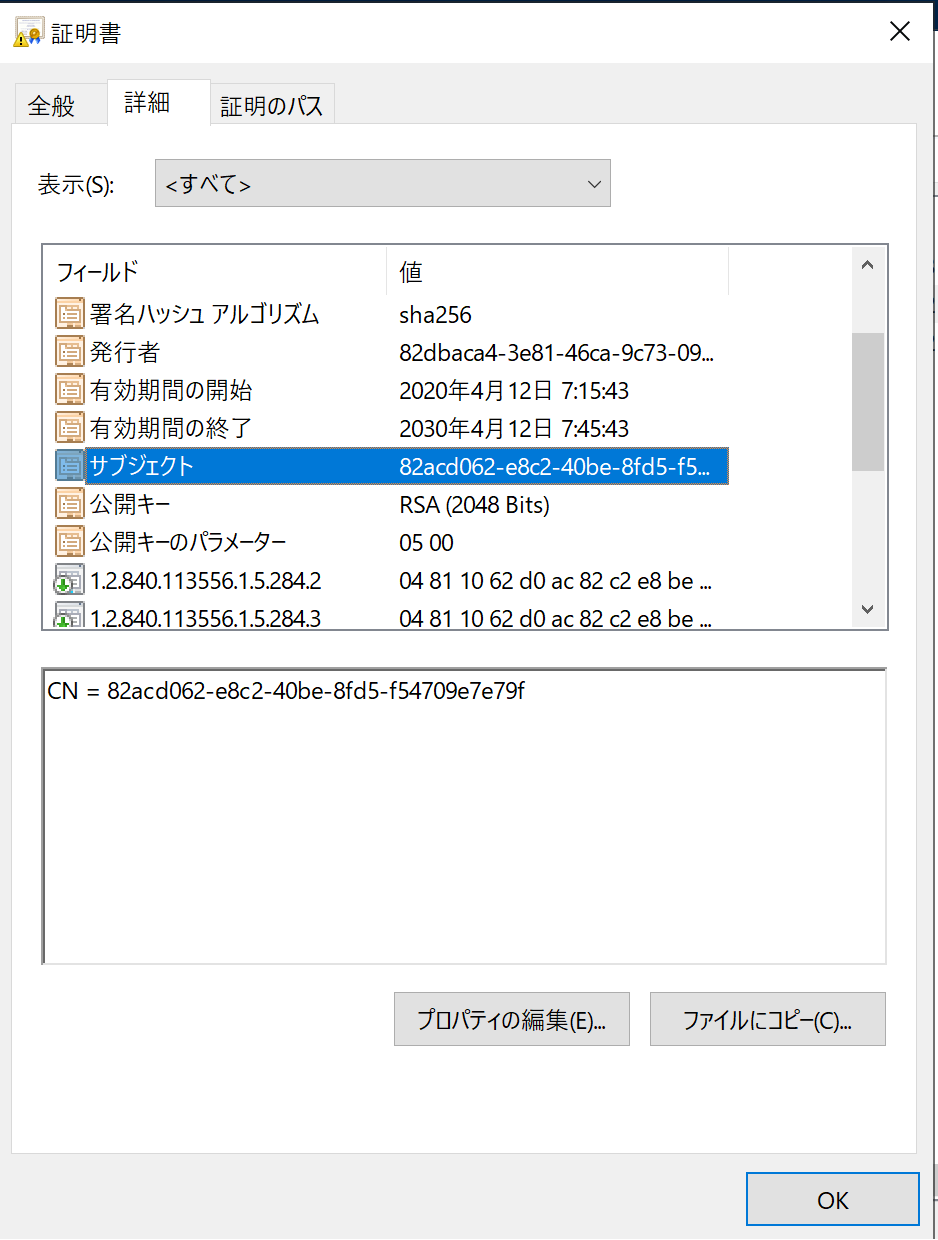
Task: Click the 値 column header
Action: click(411, 271)
